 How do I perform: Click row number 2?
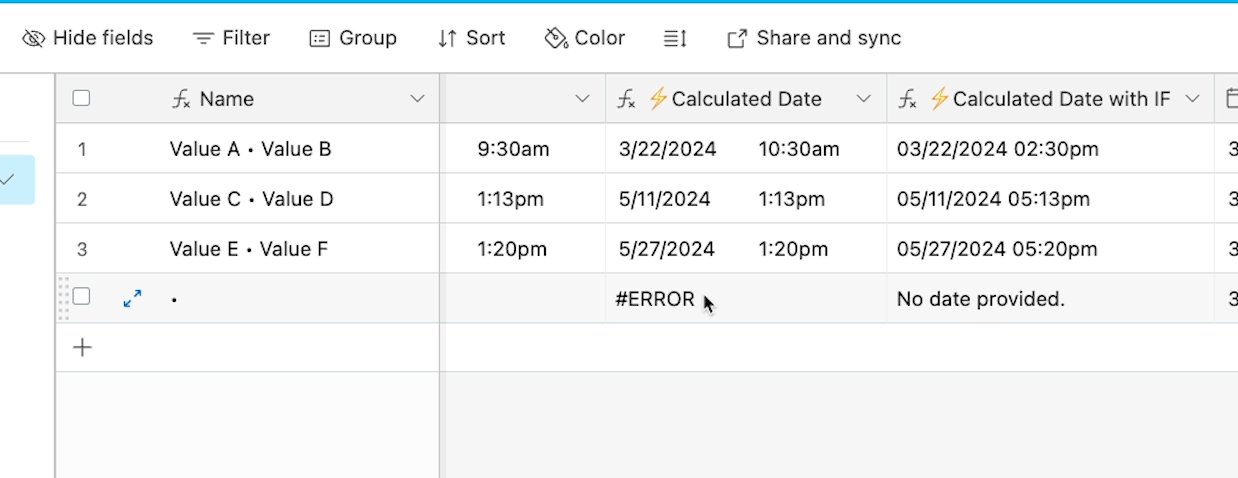[82, 199]
